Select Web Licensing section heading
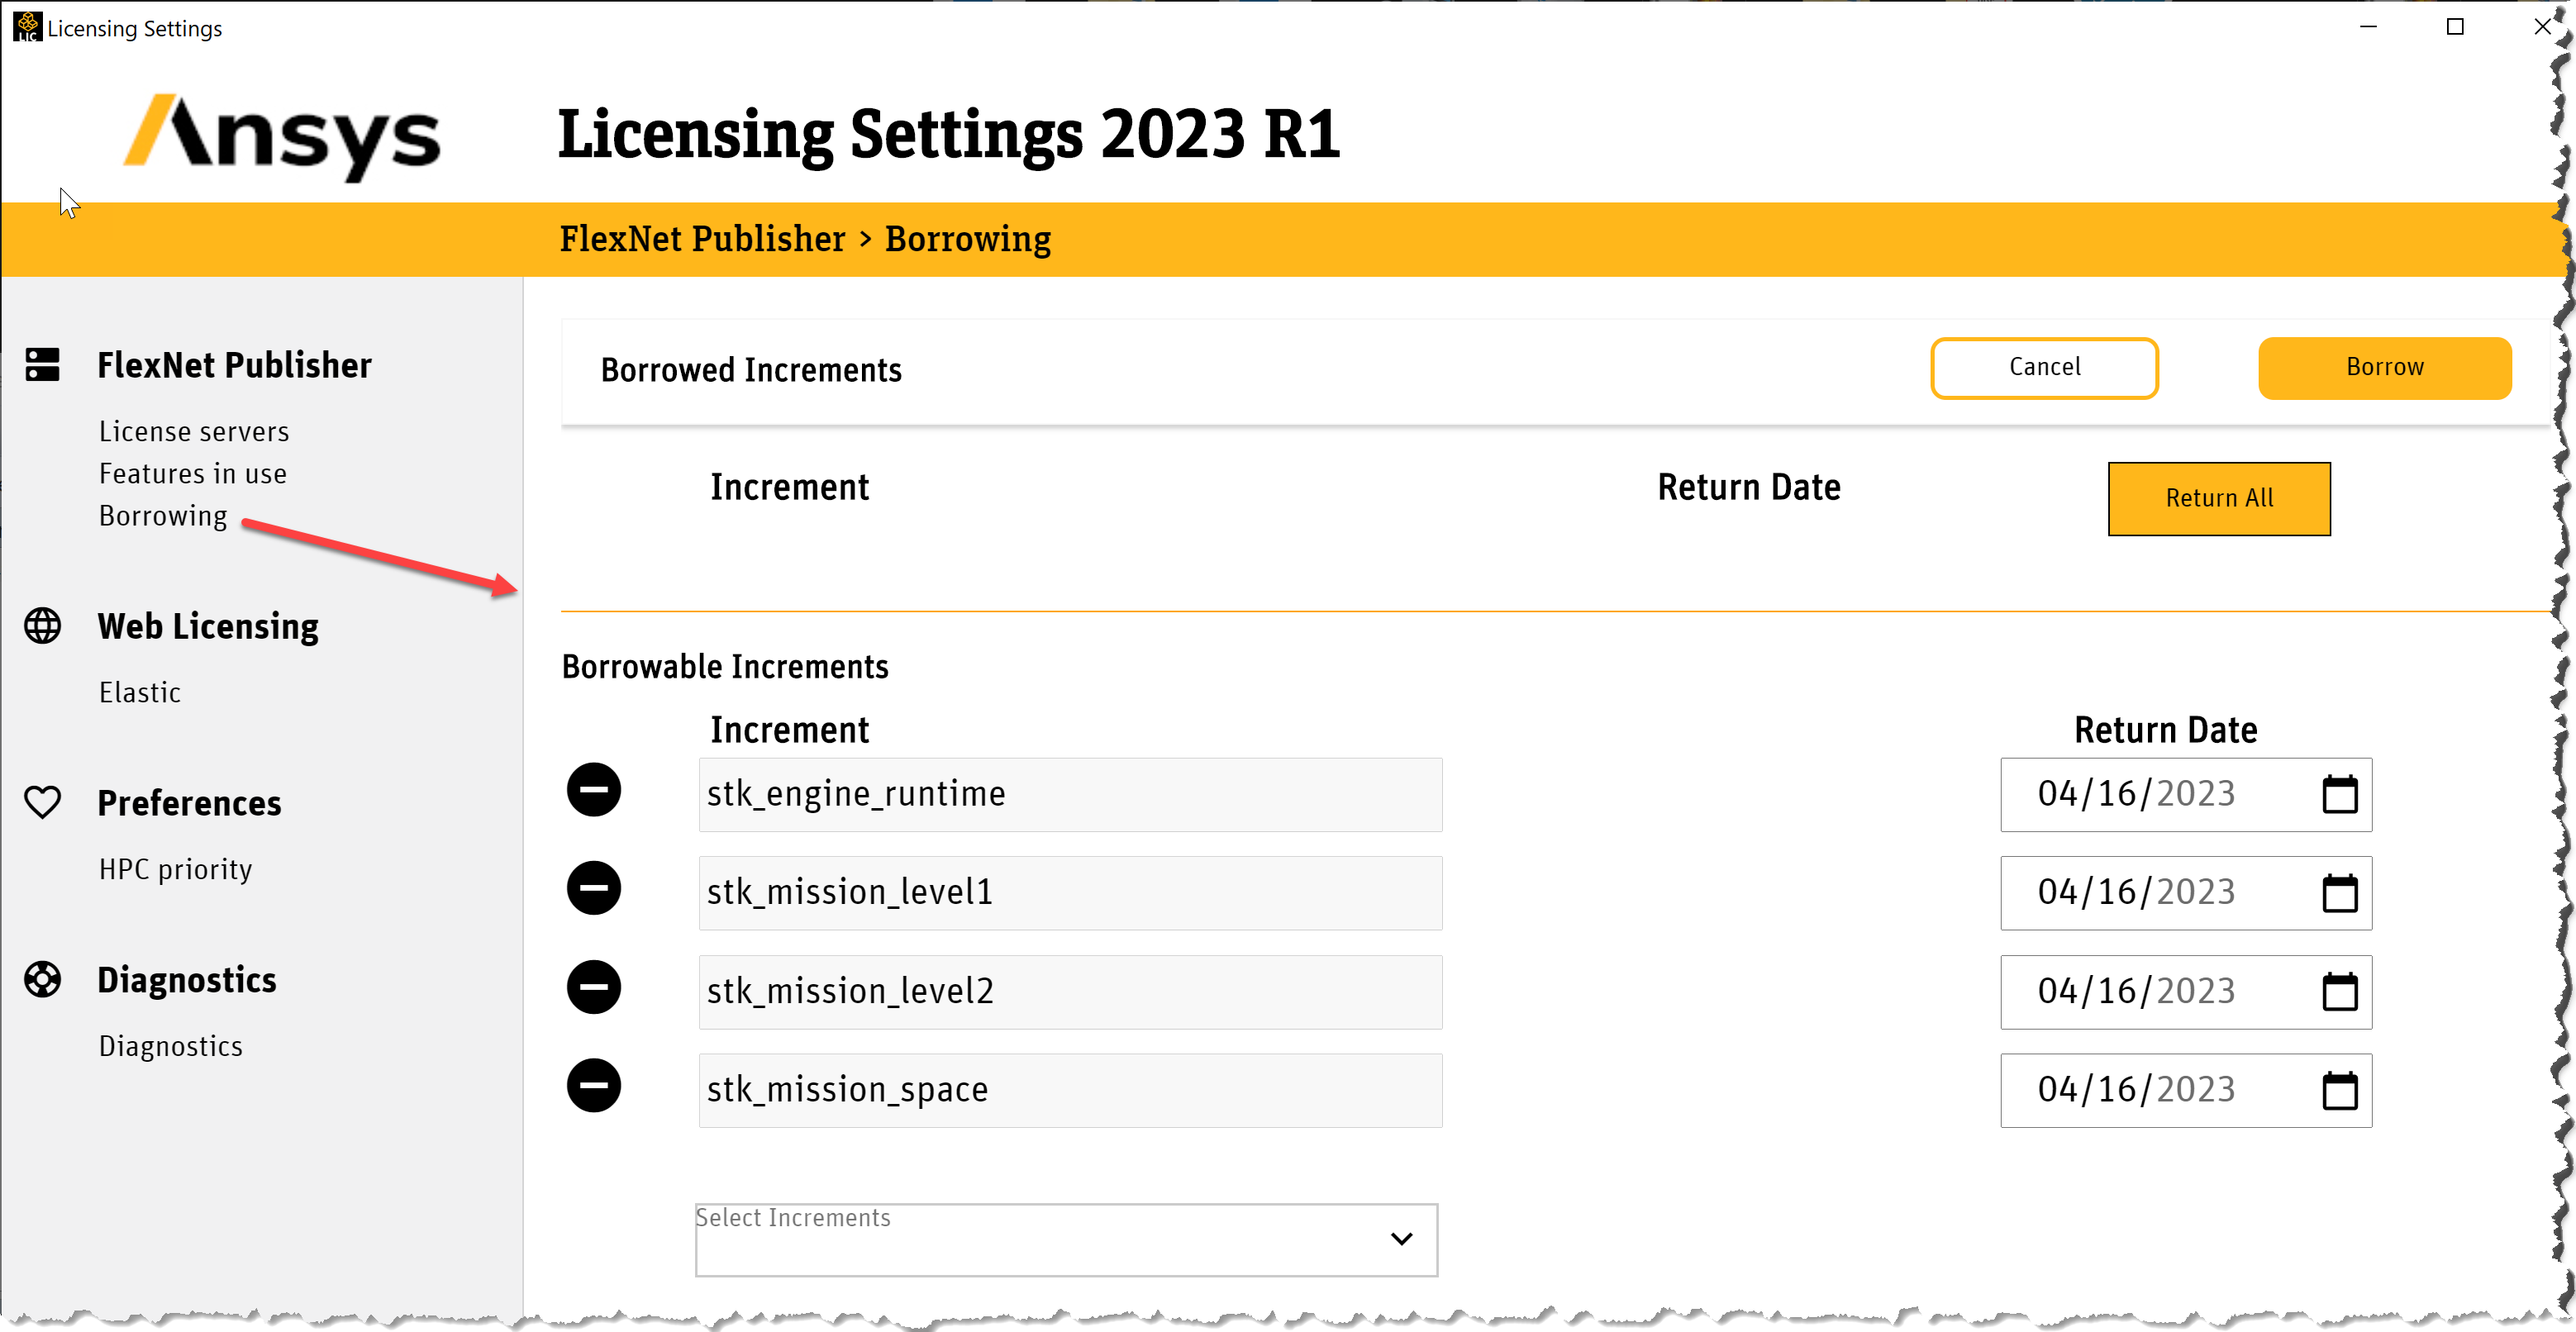The image size is (2576, 1332). pos(208,626)
